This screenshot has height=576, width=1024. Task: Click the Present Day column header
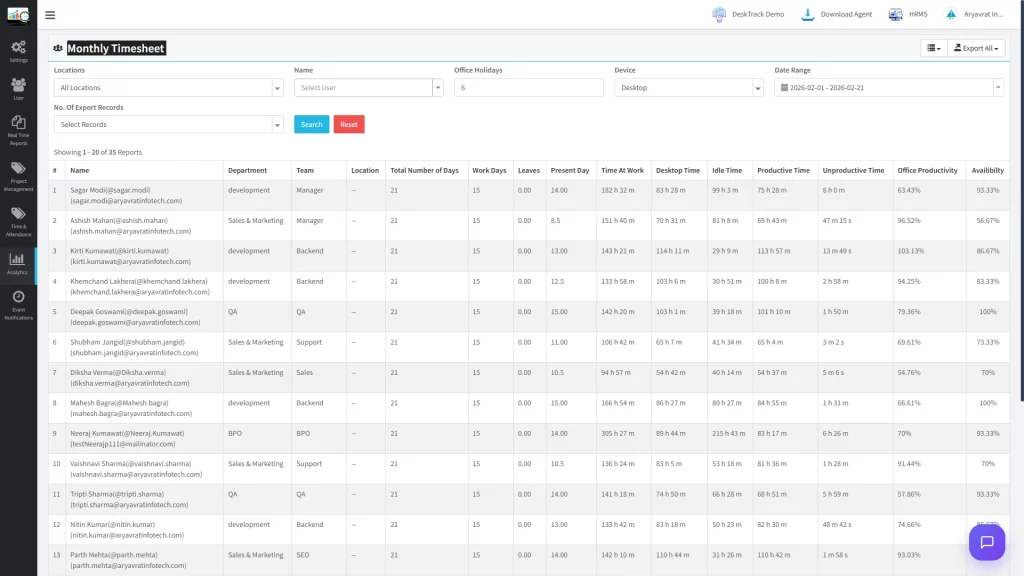click(x=569, y=170)
